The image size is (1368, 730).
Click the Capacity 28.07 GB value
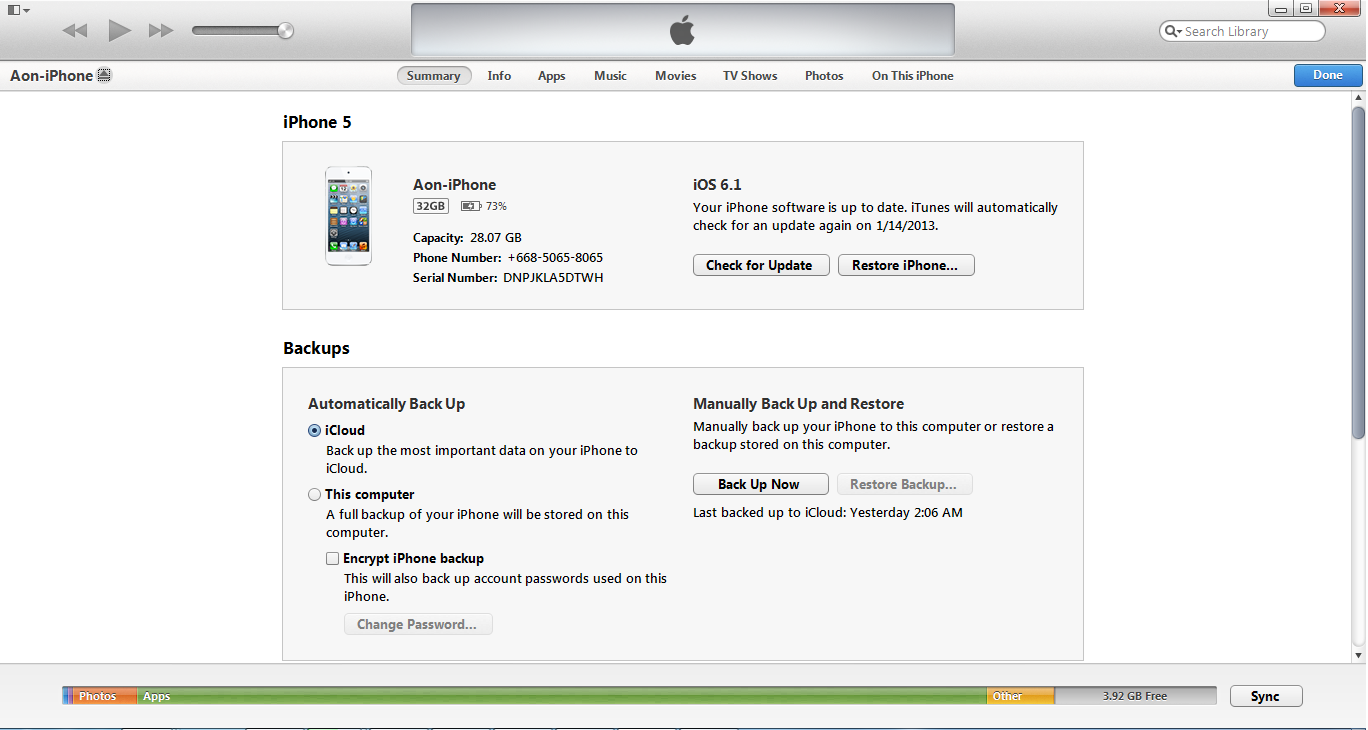(495, 238)
